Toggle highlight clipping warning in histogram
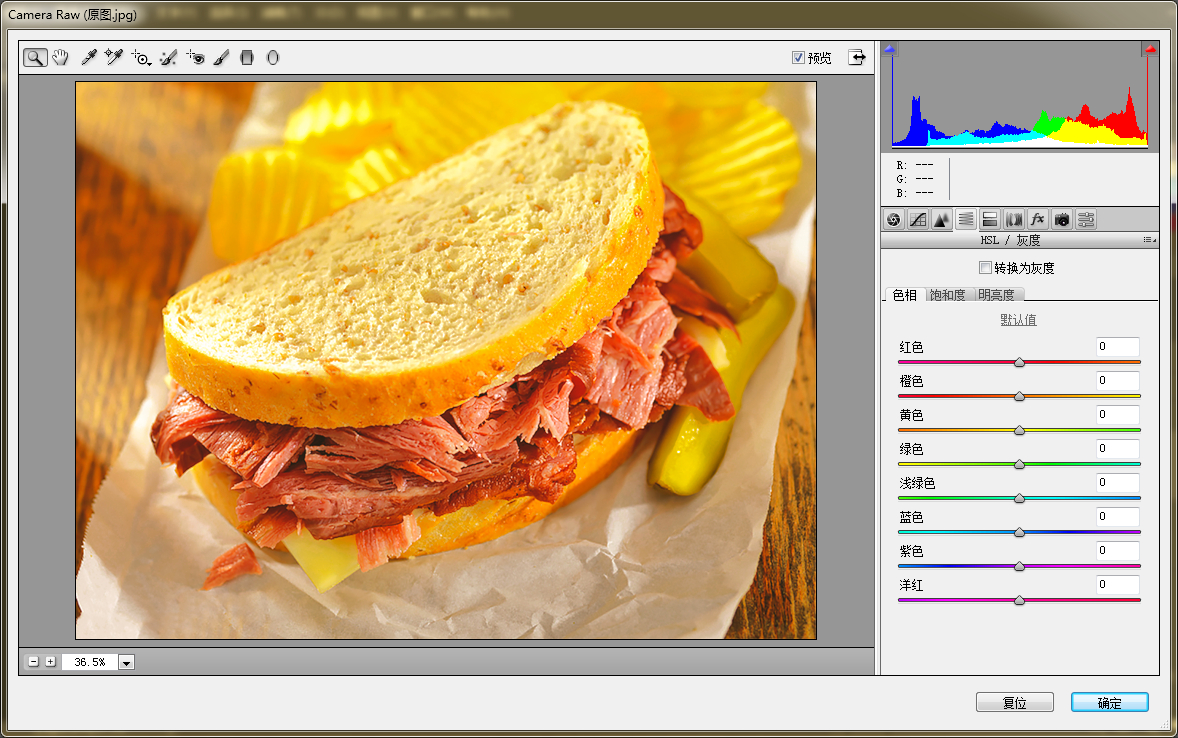This screenshot has width=1178, height=738. [1150, 49]
